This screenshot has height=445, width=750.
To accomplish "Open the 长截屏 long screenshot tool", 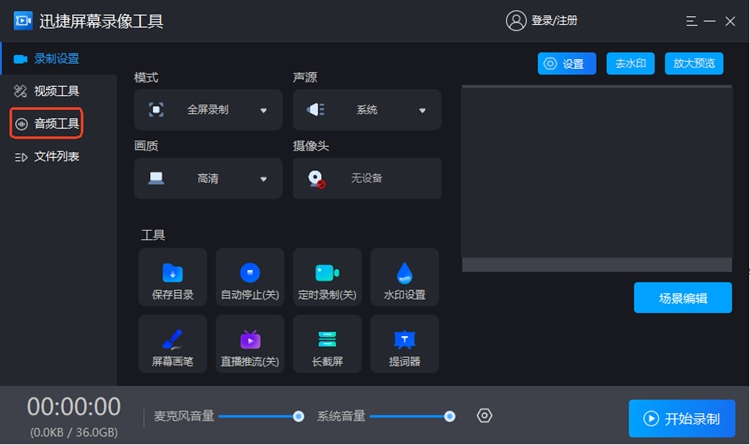I will point(327,344).
